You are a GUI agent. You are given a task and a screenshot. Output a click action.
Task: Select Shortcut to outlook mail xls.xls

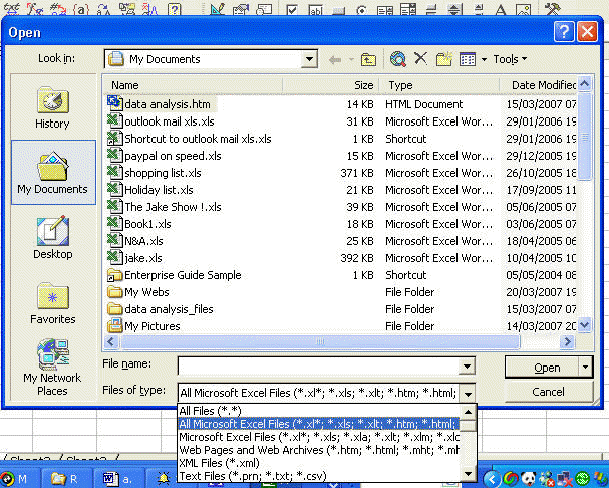198,139
